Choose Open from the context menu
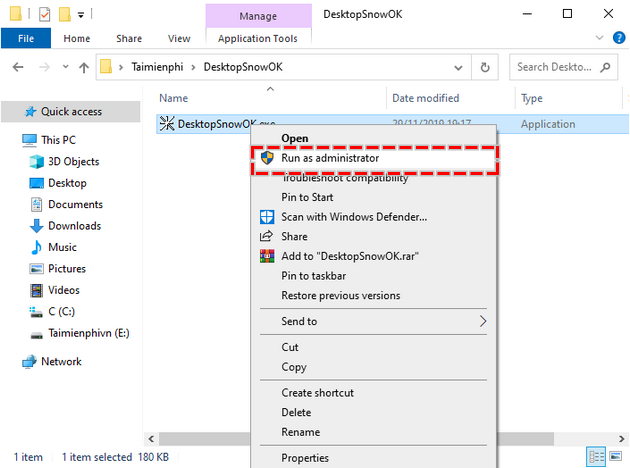 [x=295, y=138]
